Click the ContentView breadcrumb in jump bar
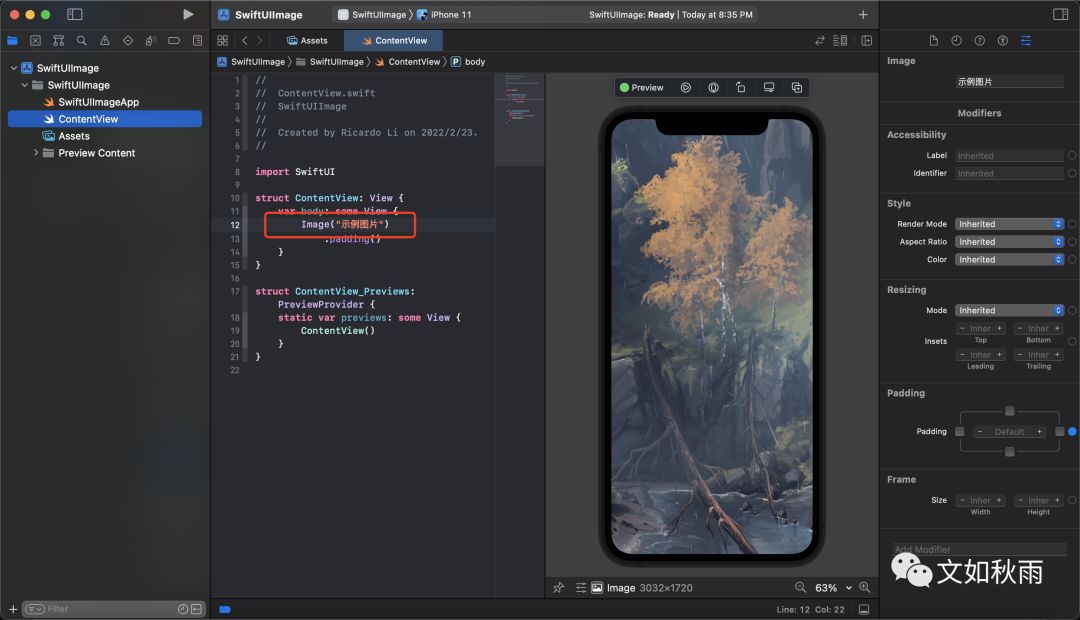 point(408,62)
